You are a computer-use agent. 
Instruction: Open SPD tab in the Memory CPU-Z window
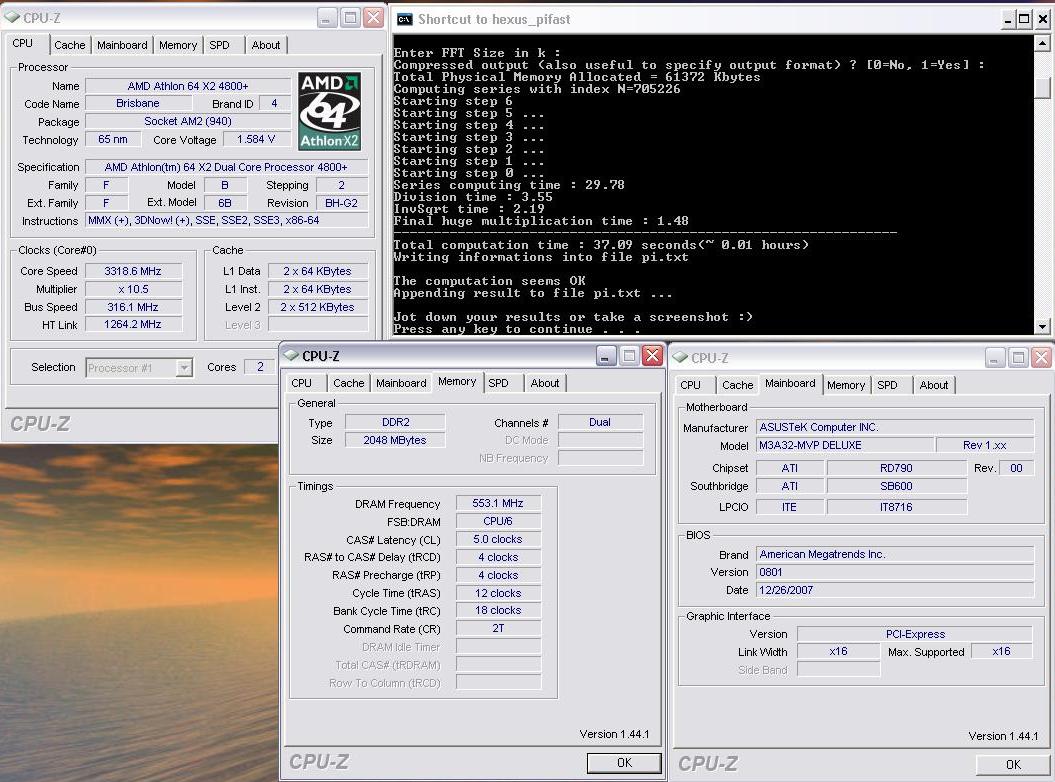point(499,383)
